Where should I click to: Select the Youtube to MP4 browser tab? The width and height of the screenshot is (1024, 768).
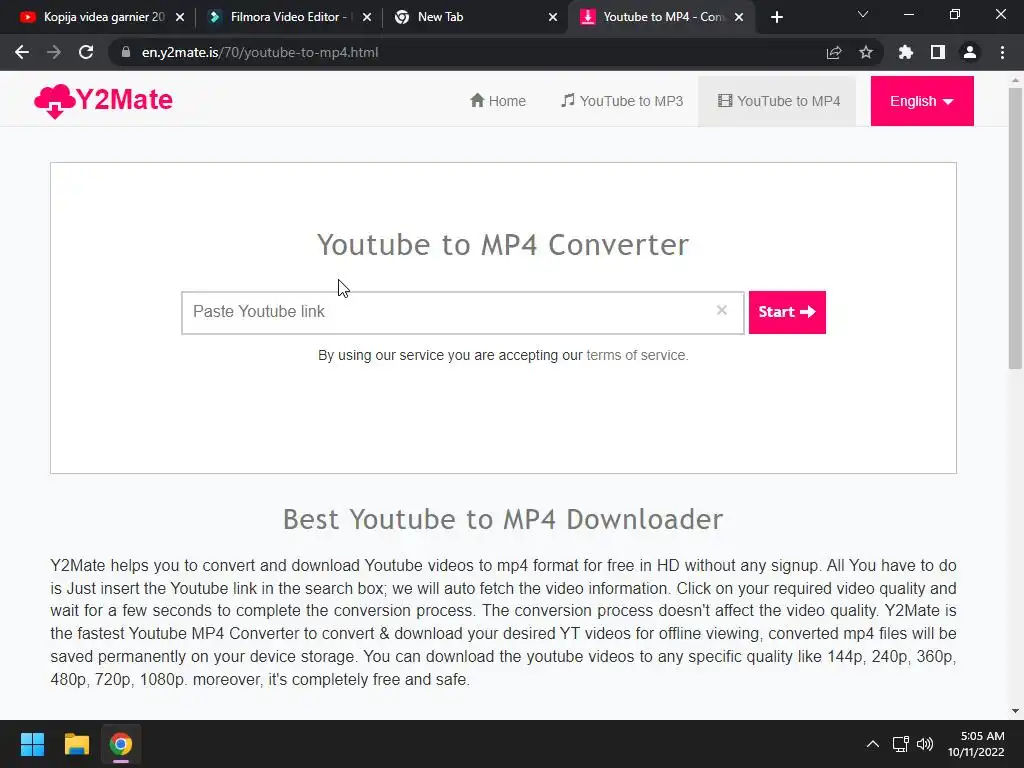coord(660,17)
